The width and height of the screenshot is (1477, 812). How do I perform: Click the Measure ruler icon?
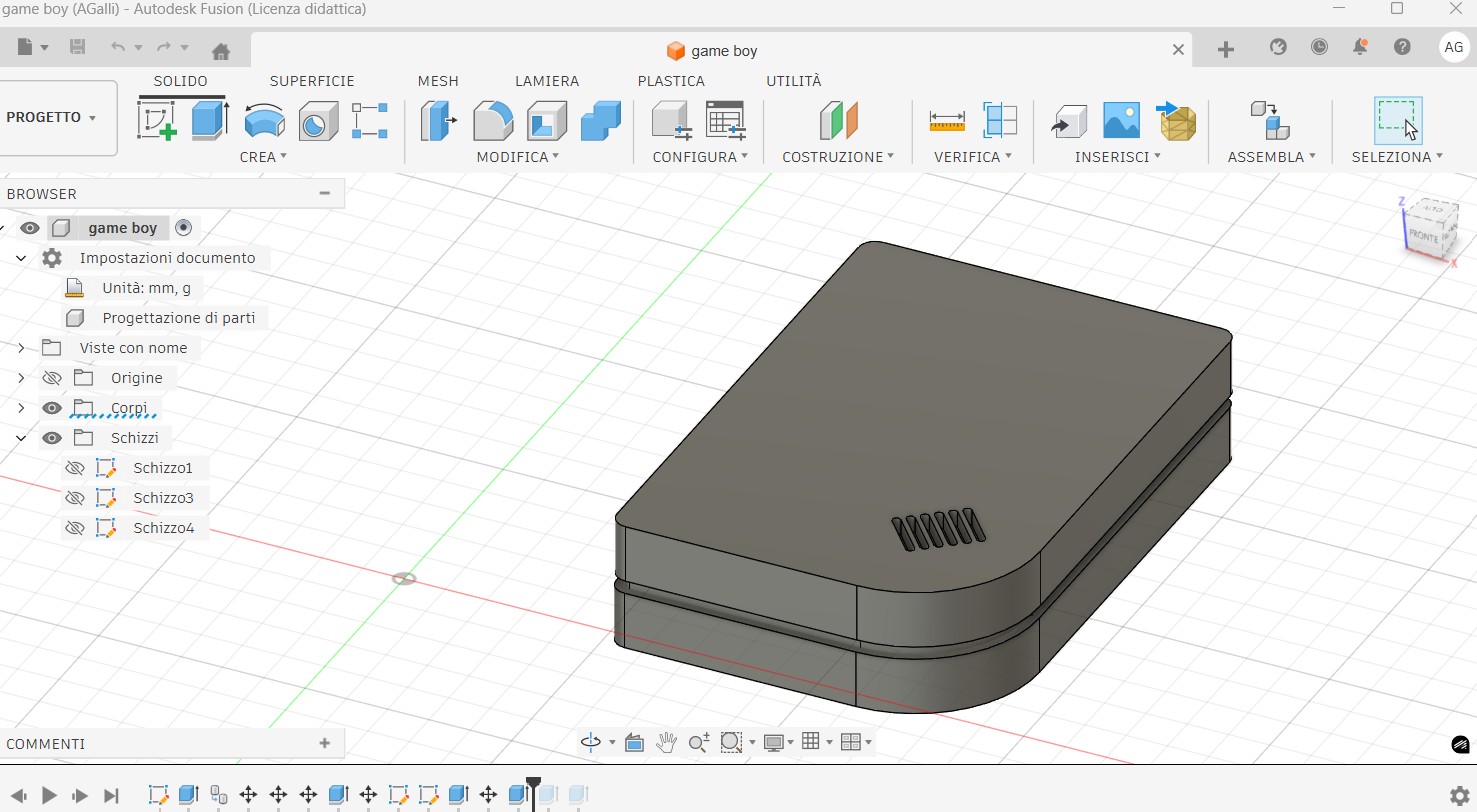[946, 121]
